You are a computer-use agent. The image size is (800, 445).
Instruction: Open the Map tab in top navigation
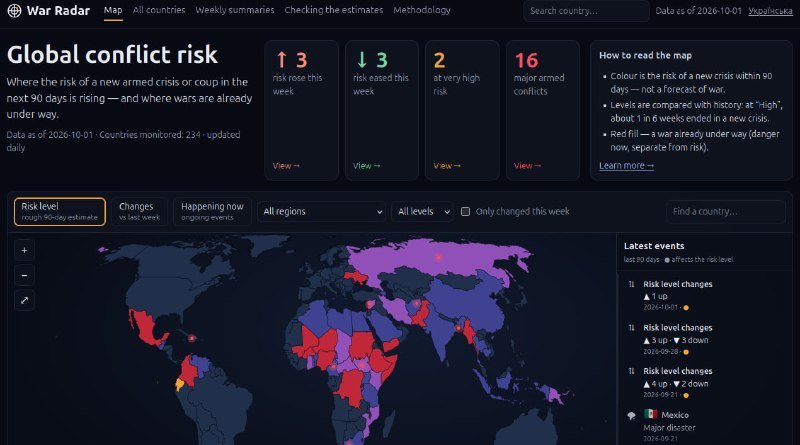point(113,10)
